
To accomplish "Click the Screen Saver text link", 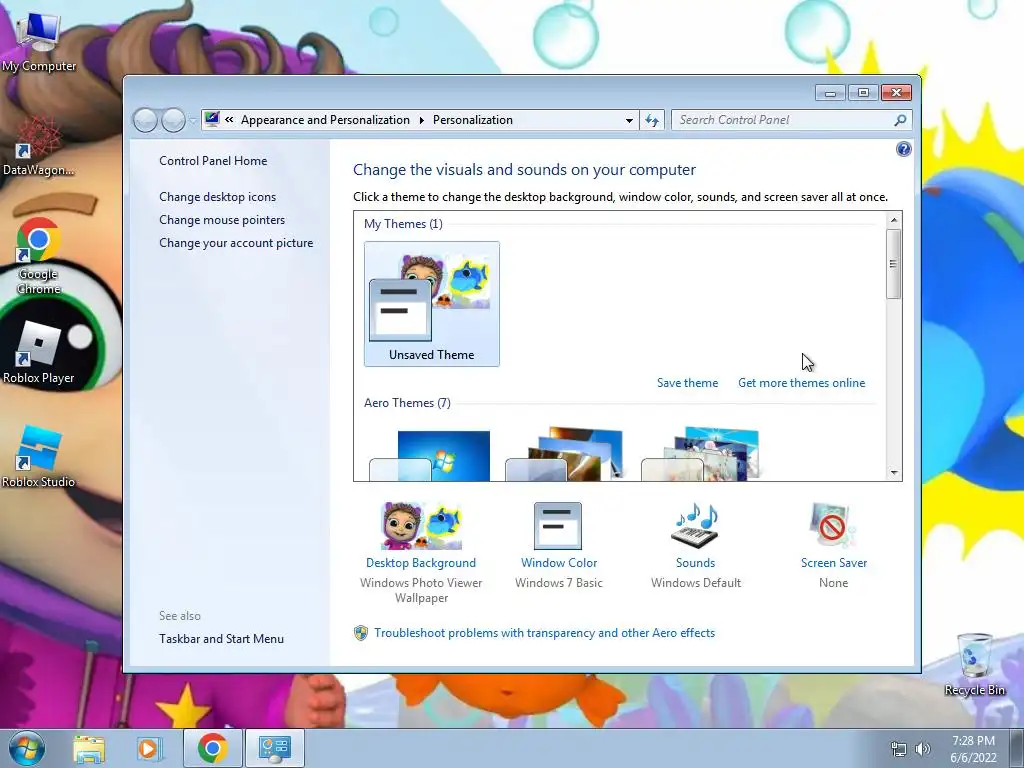I will [x=834, y=563].
